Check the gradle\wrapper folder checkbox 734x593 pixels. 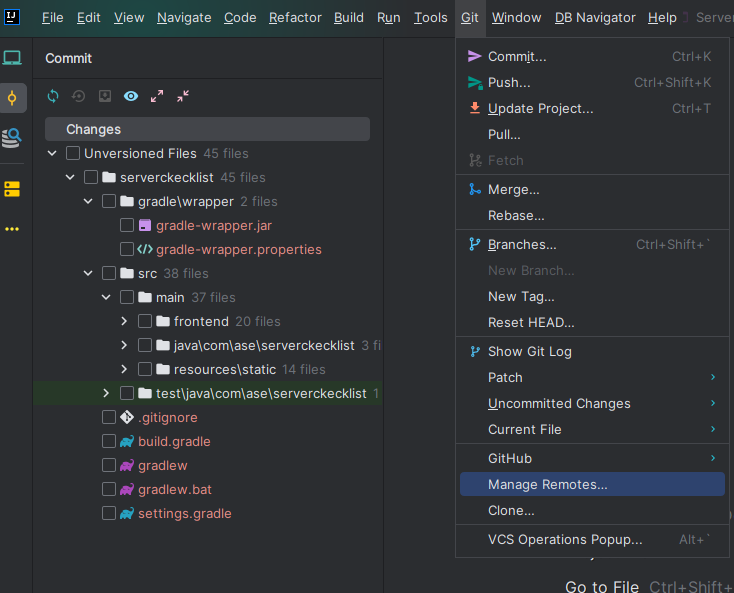109,201
